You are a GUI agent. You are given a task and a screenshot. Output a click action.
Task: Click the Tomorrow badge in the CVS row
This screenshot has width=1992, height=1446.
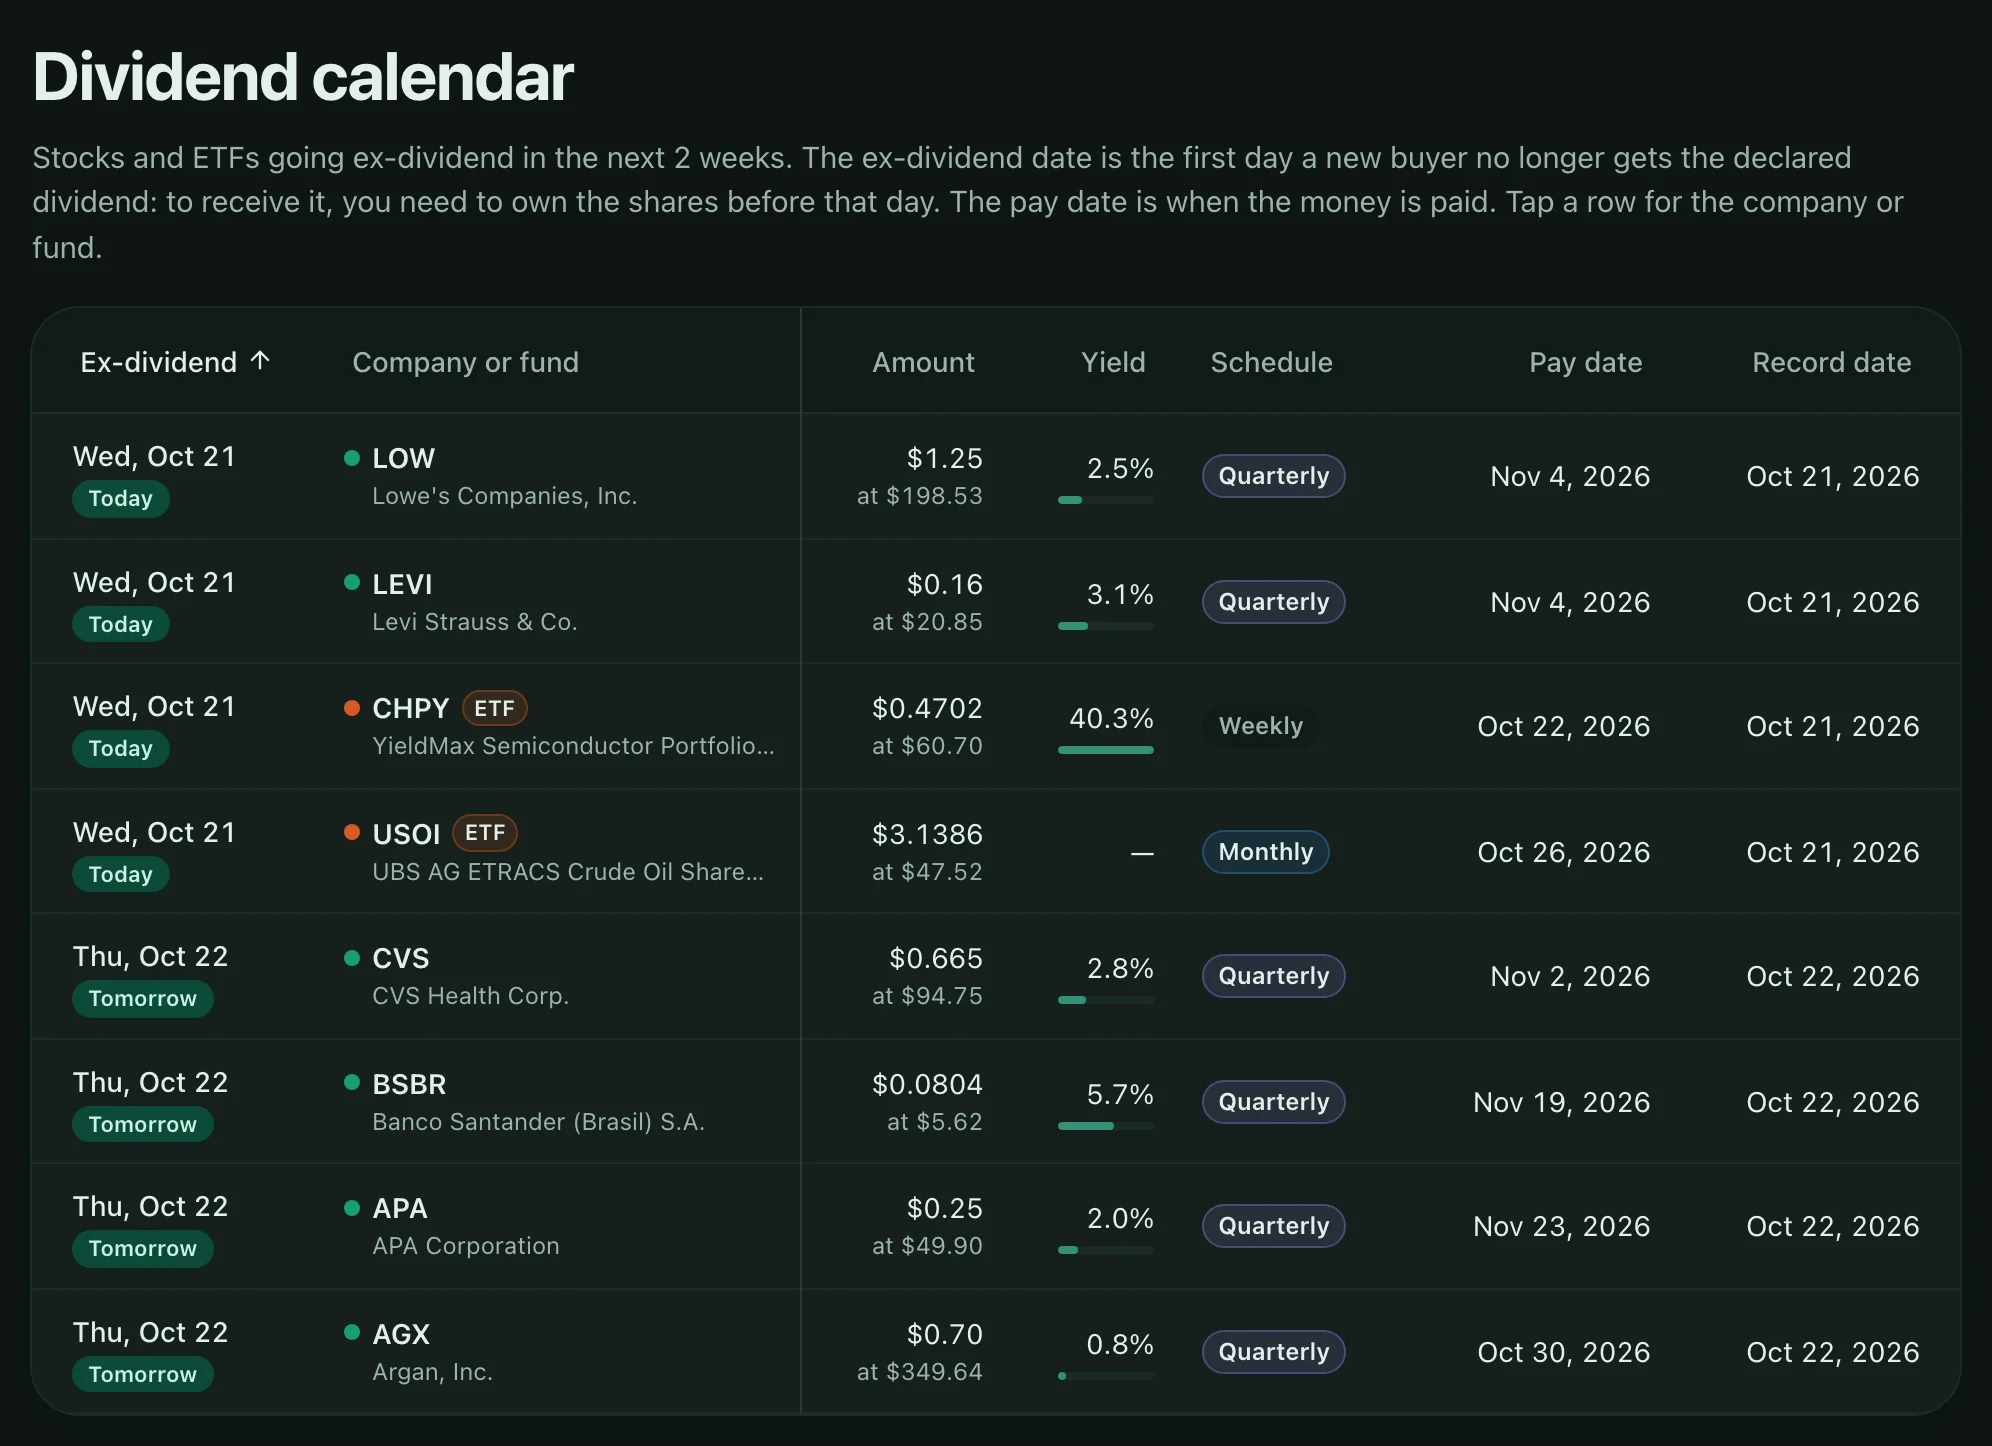tap(142, 998)
